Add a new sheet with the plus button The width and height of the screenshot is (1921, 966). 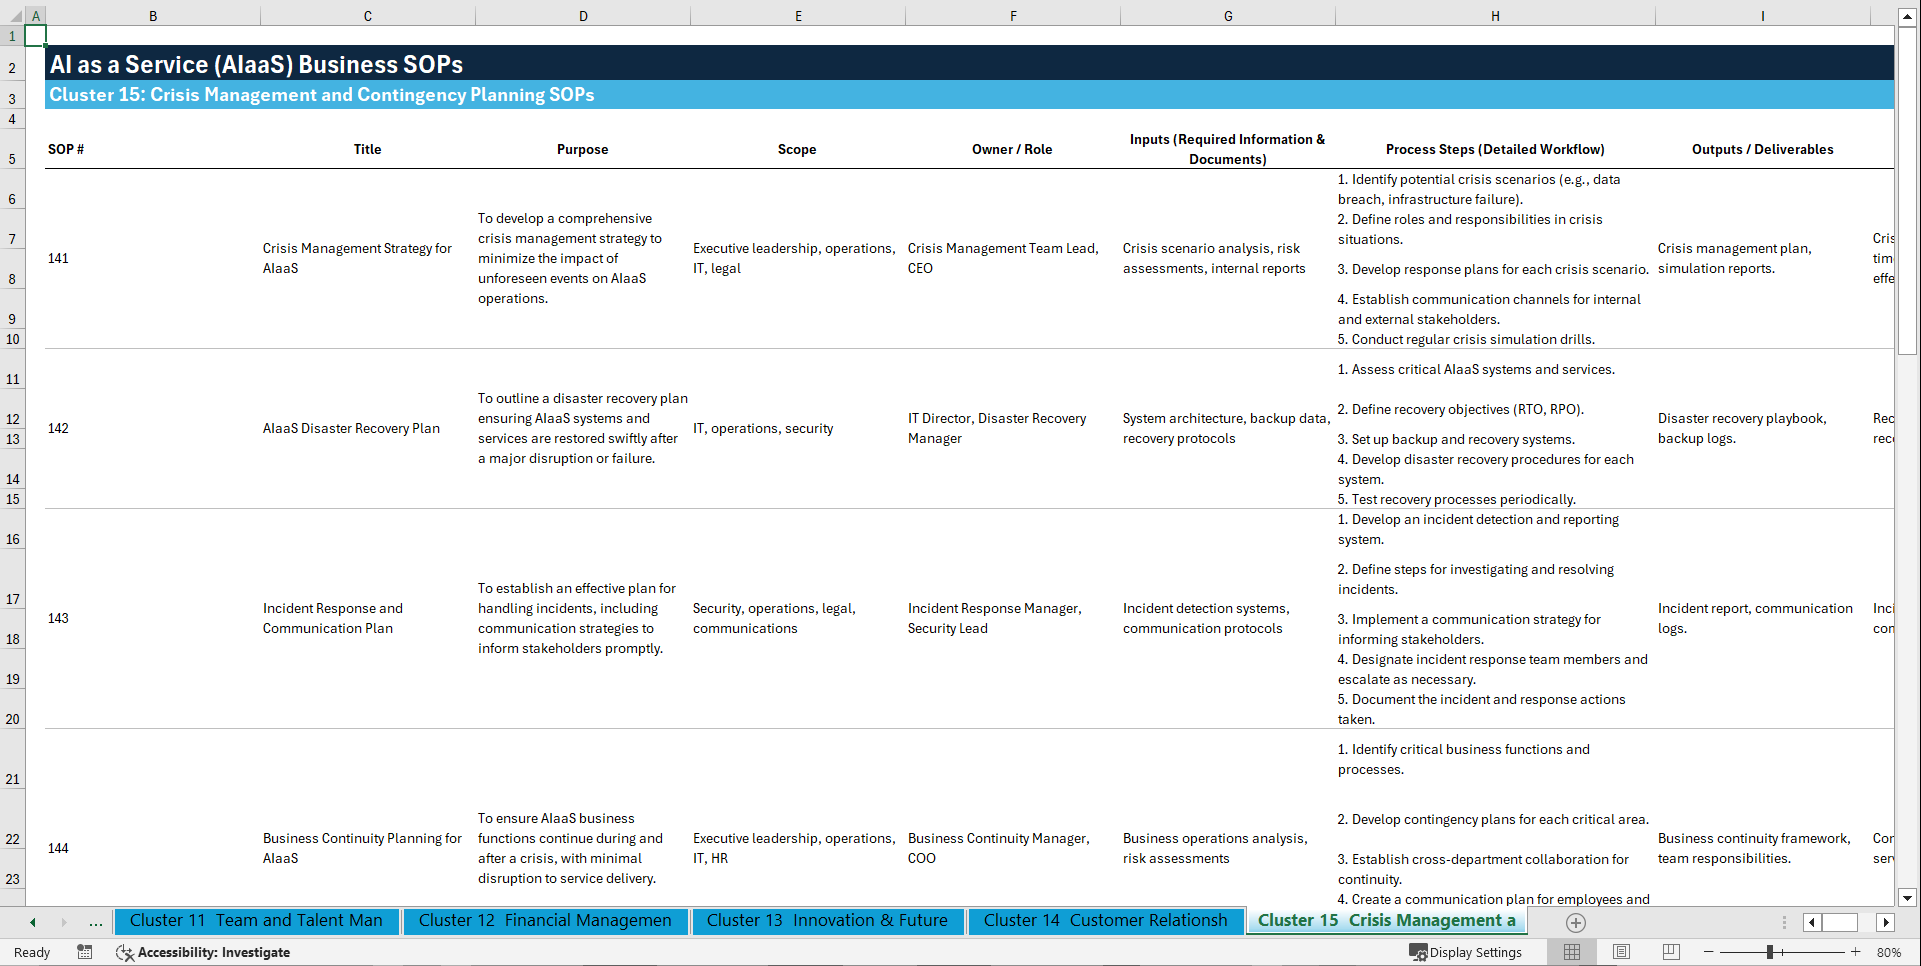click(x=1575, y=923)
